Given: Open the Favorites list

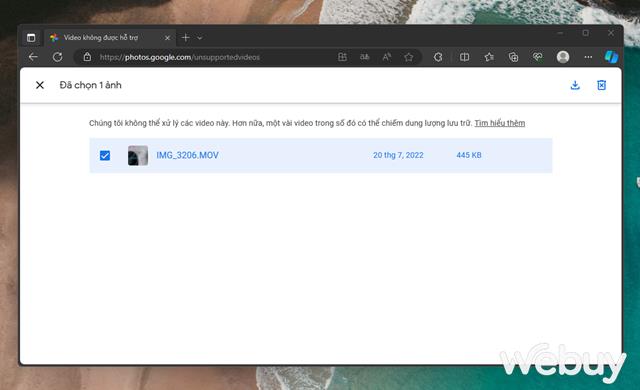Looking at the screenshot, I should 489,57.
